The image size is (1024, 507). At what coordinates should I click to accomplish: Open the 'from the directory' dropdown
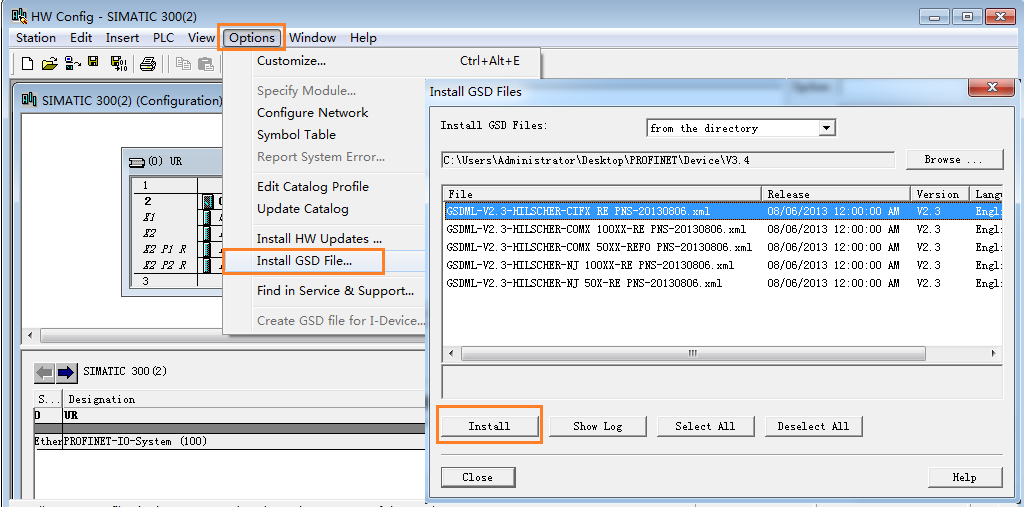click(827, 128)
